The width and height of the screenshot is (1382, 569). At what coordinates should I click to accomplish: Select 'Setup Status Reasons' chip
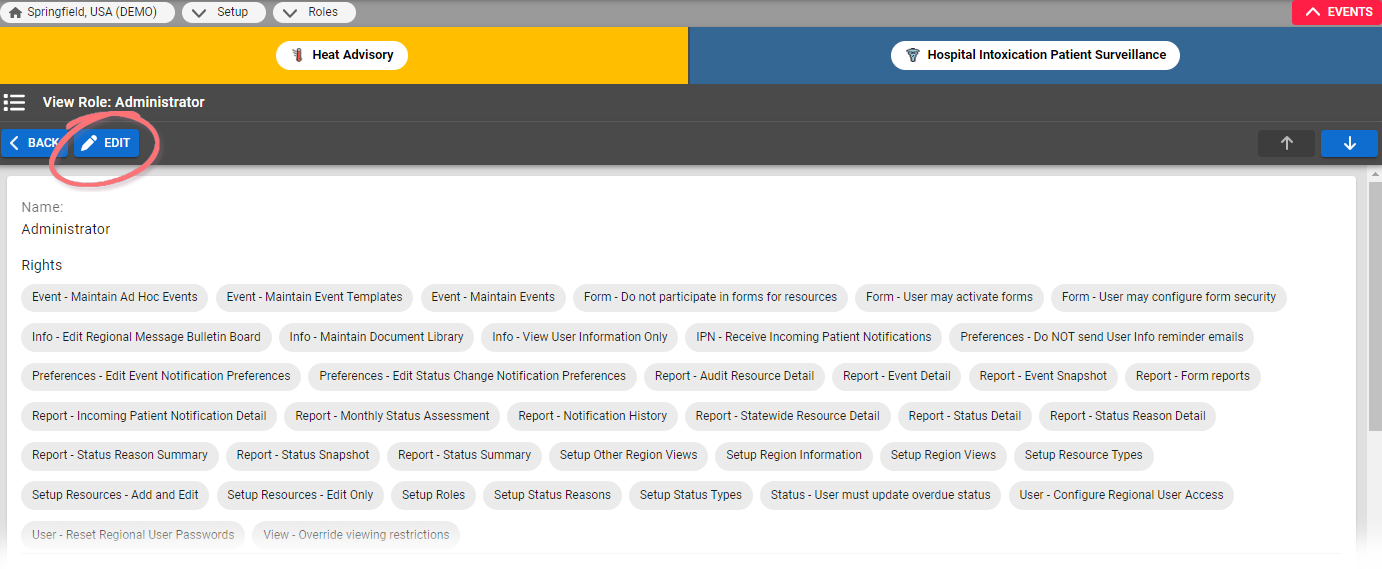coord(552,495)
